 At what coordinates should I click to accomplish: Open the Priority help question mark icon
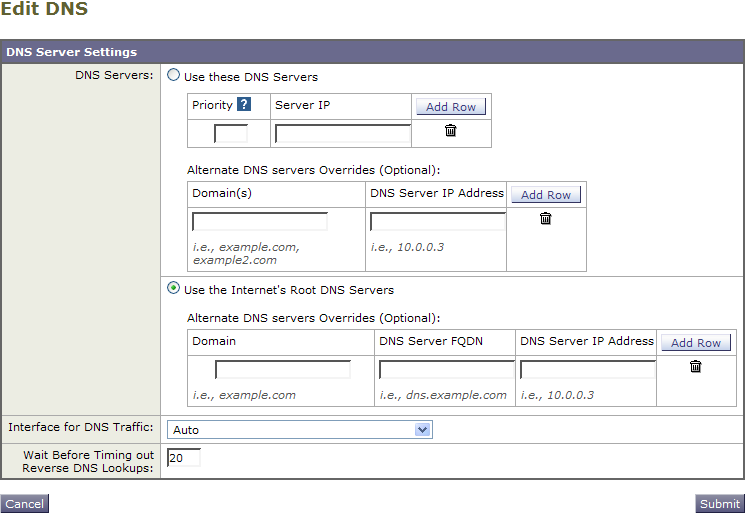[244, 104]
